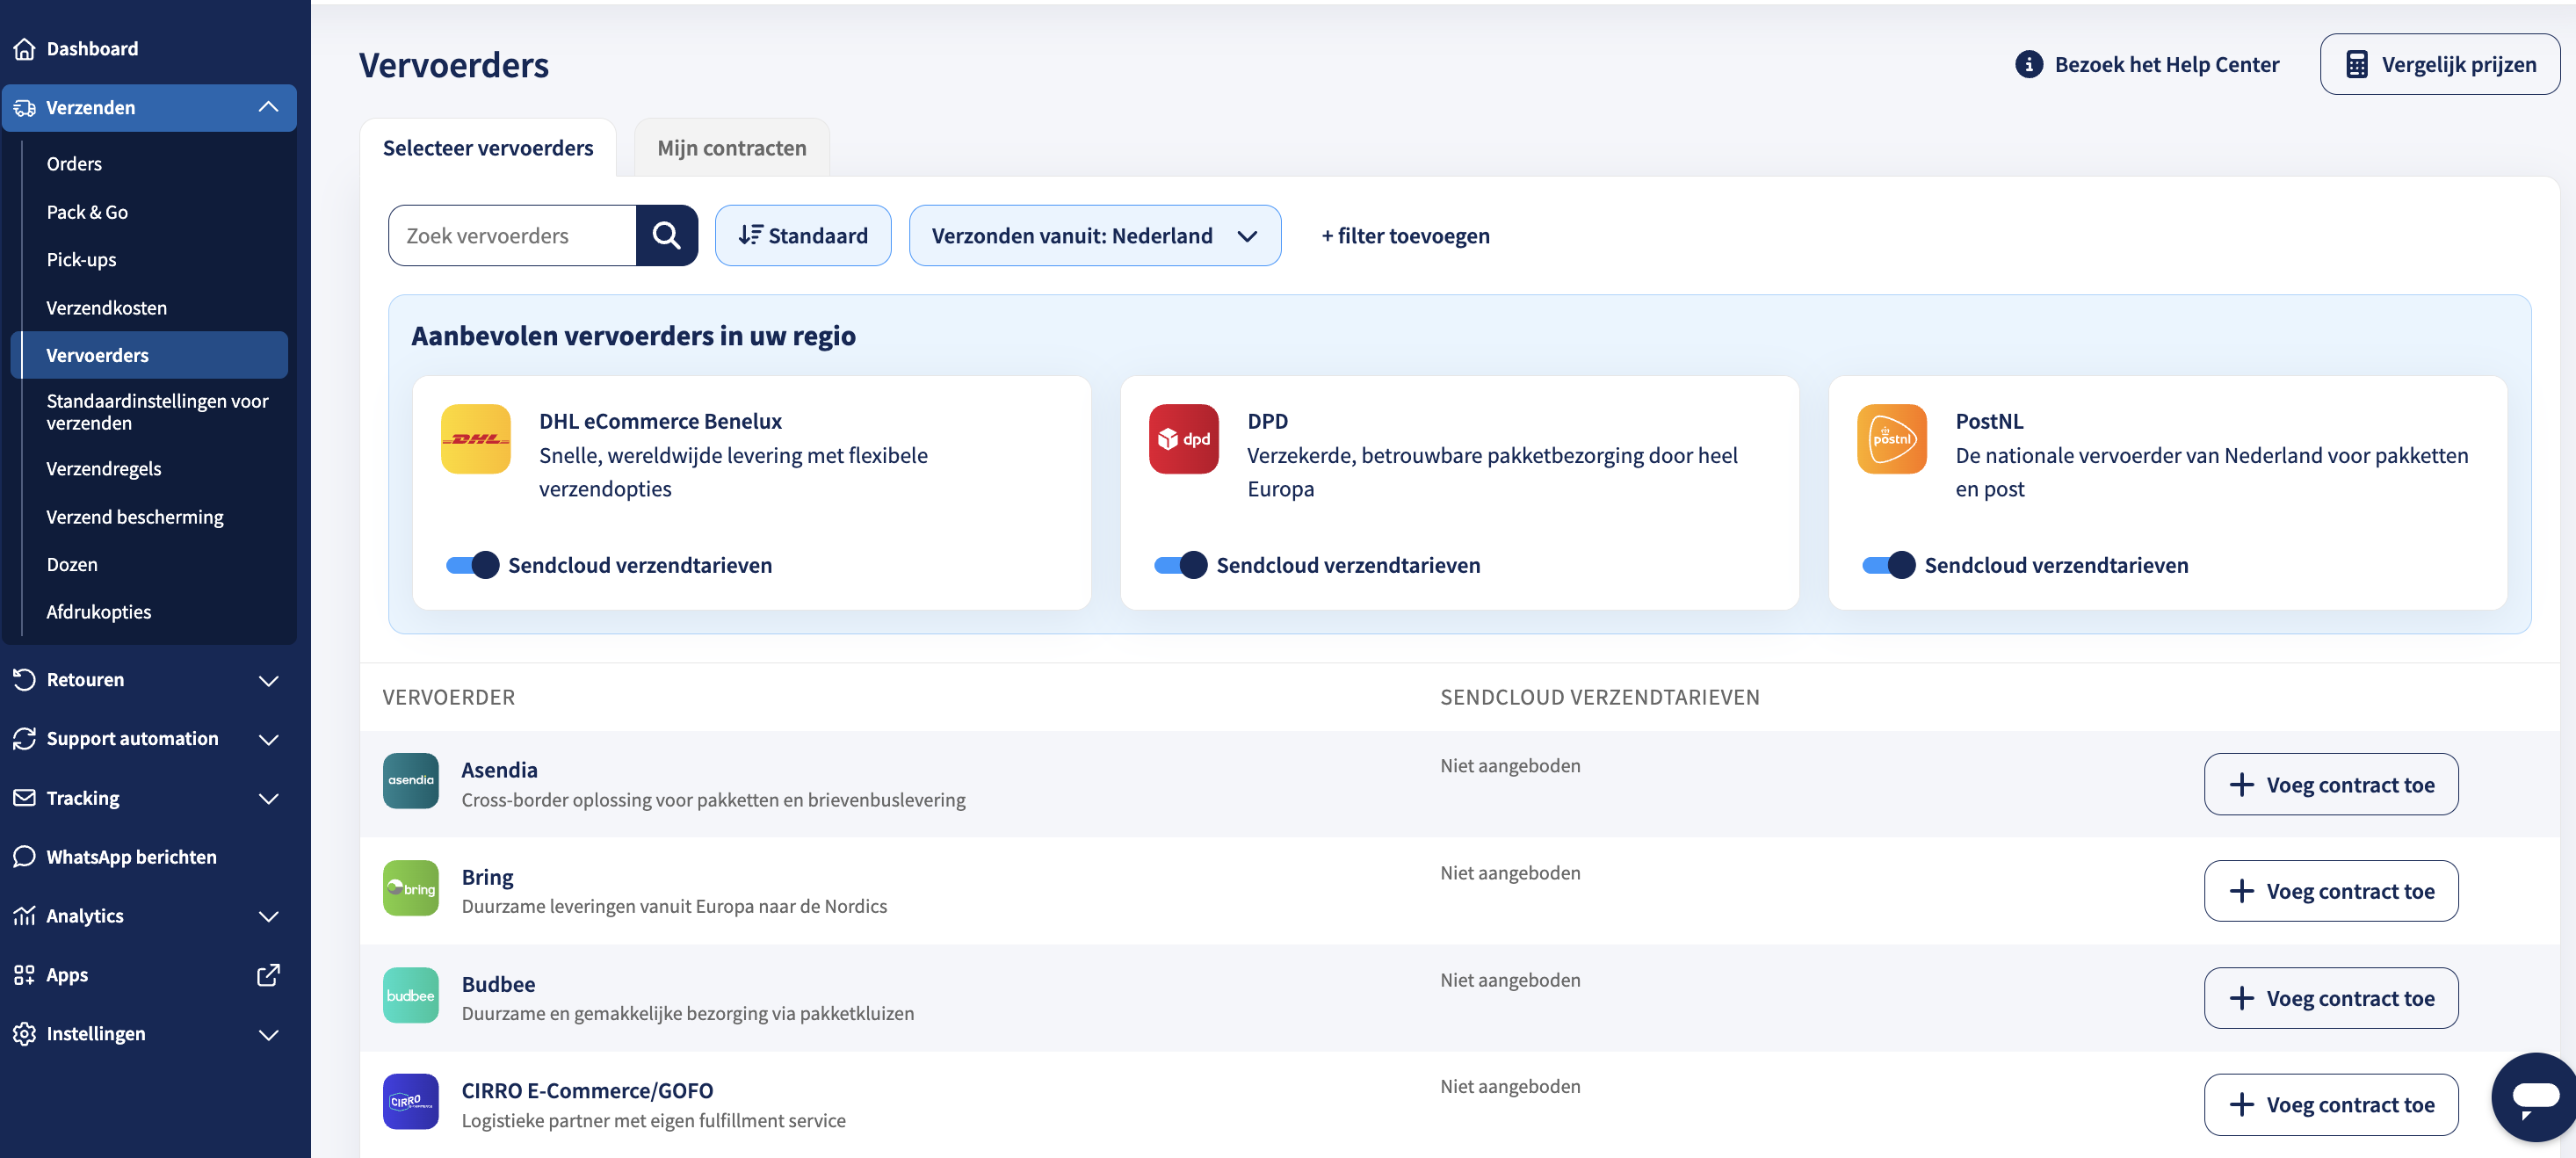Expand the Tracking menu chevron
This screenshot has width=2576, height=1158.
(x=268, y=798)
